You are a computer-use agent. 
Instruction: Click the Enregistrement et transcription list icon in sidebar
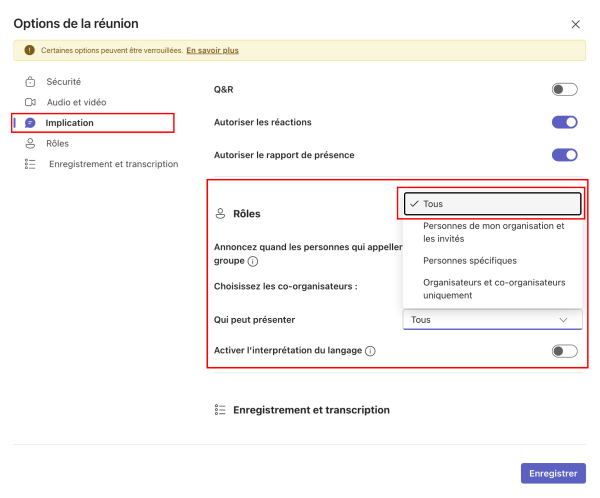coord(30,164)
